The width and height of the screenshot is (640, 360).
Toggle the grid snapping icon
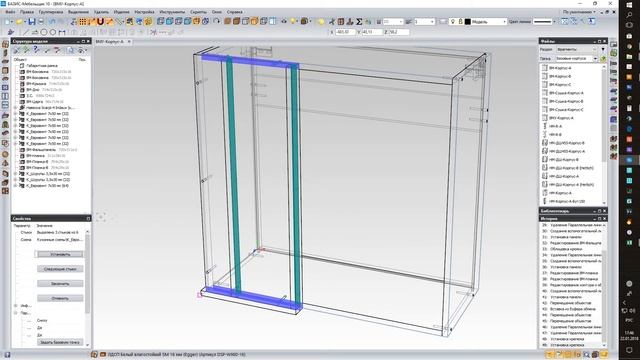(x=83, y=22)
